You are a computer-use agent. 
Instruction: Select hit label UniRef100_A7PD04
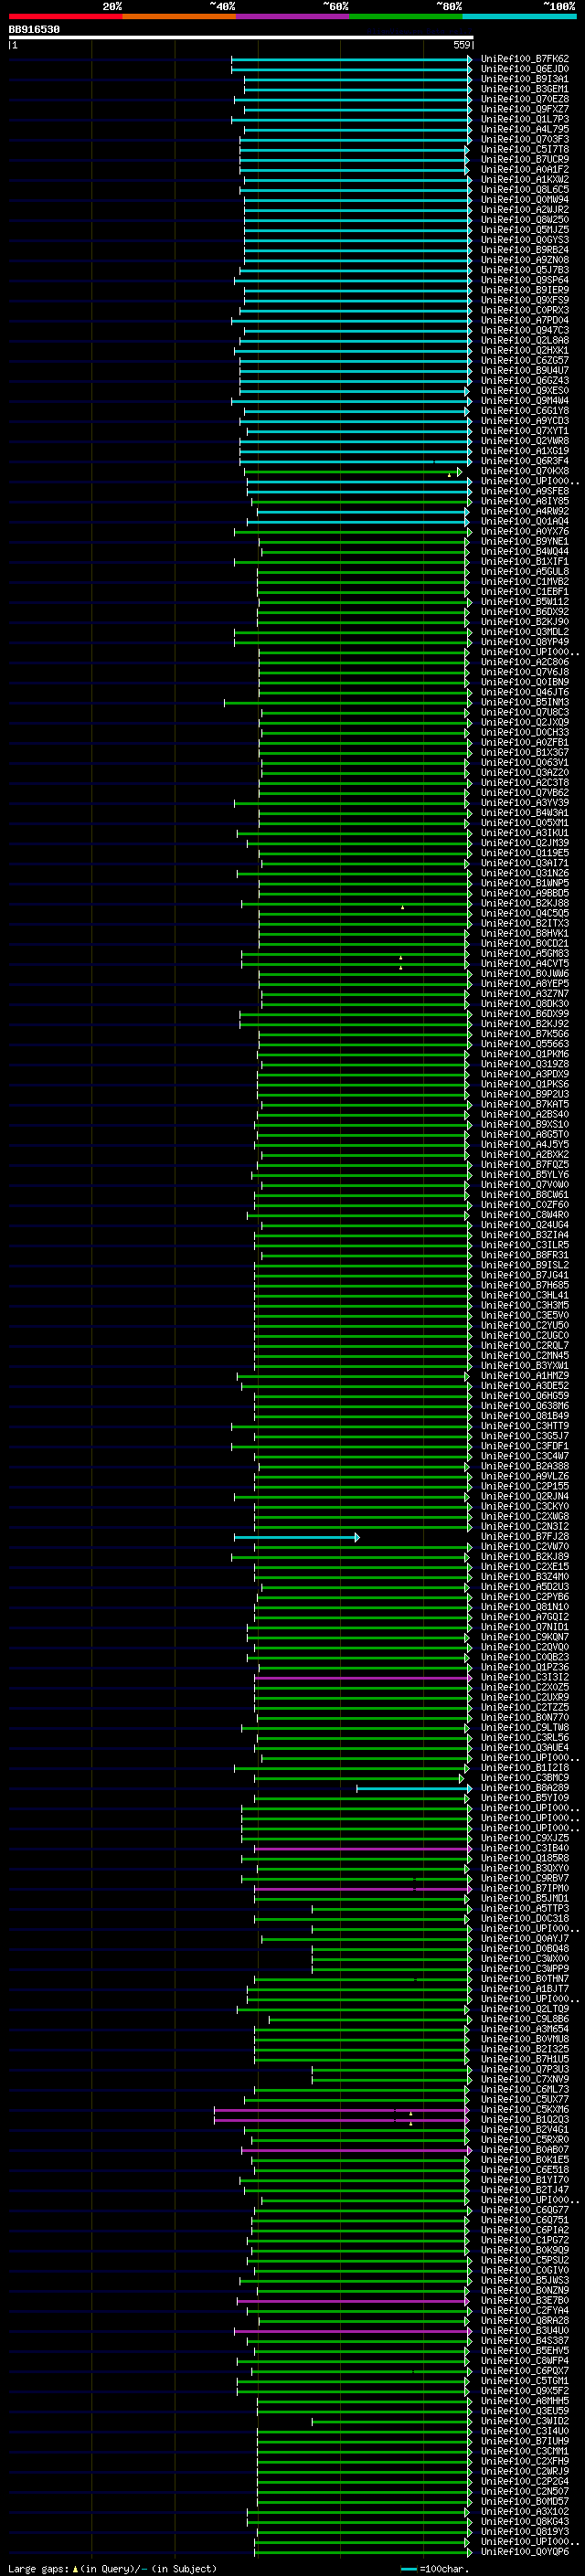(525, 321)
